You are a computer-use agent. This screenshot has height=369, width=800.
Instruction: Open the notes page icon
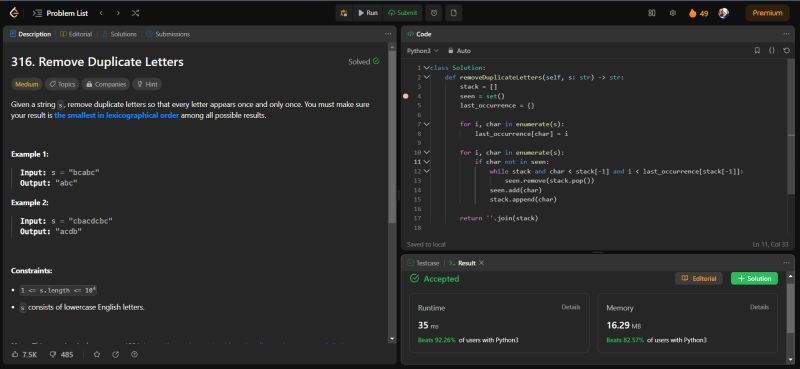(454, 13)
